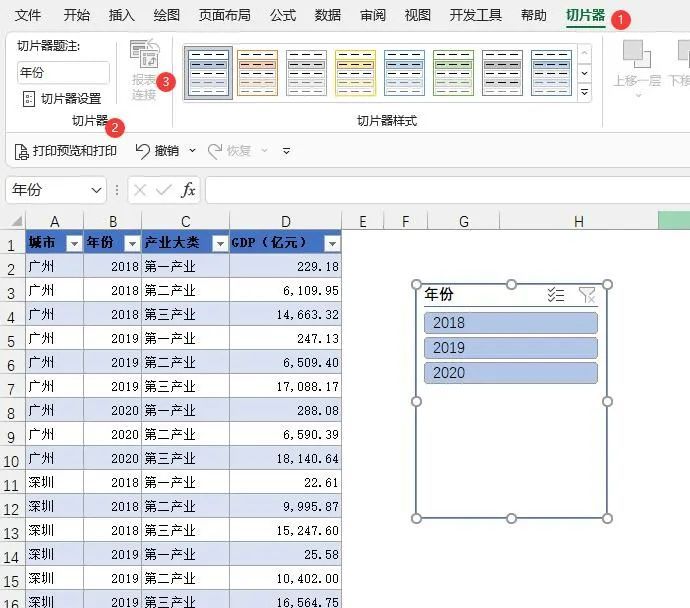The width and height of the screenshot is (690, 608).
Task: Click the 切片器题注 caption input field
Action: [63, 73]
